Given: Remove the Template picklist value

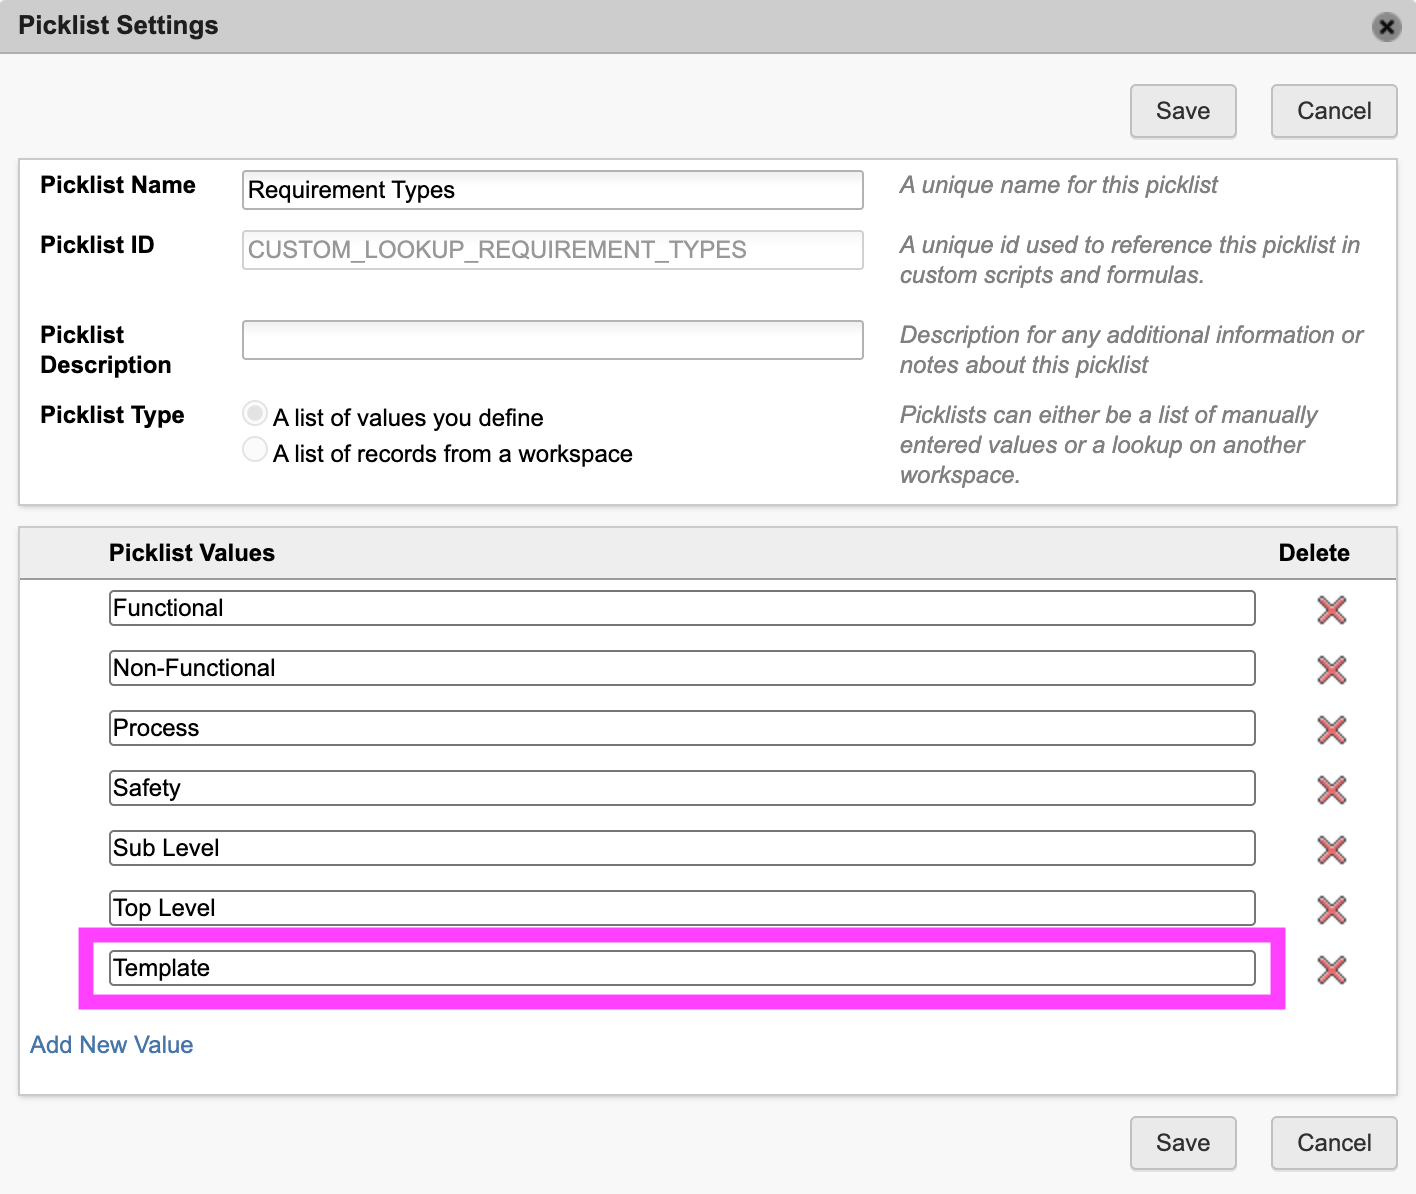Looking at the screenshot, I should coord(1332,970).
